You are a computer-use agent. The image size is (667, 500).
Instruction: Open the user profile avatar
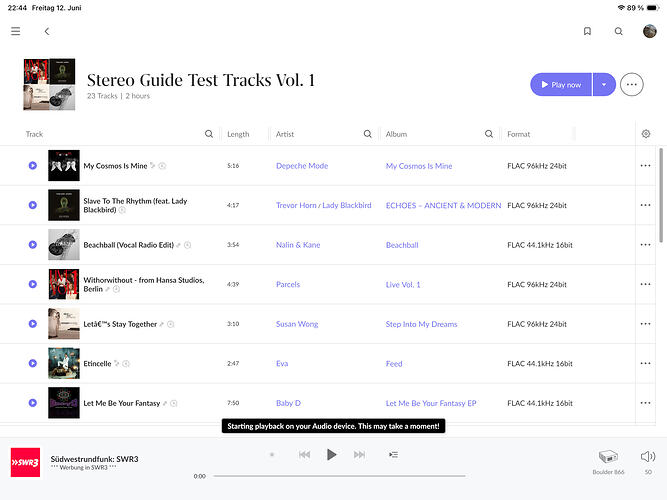[650, 31]
